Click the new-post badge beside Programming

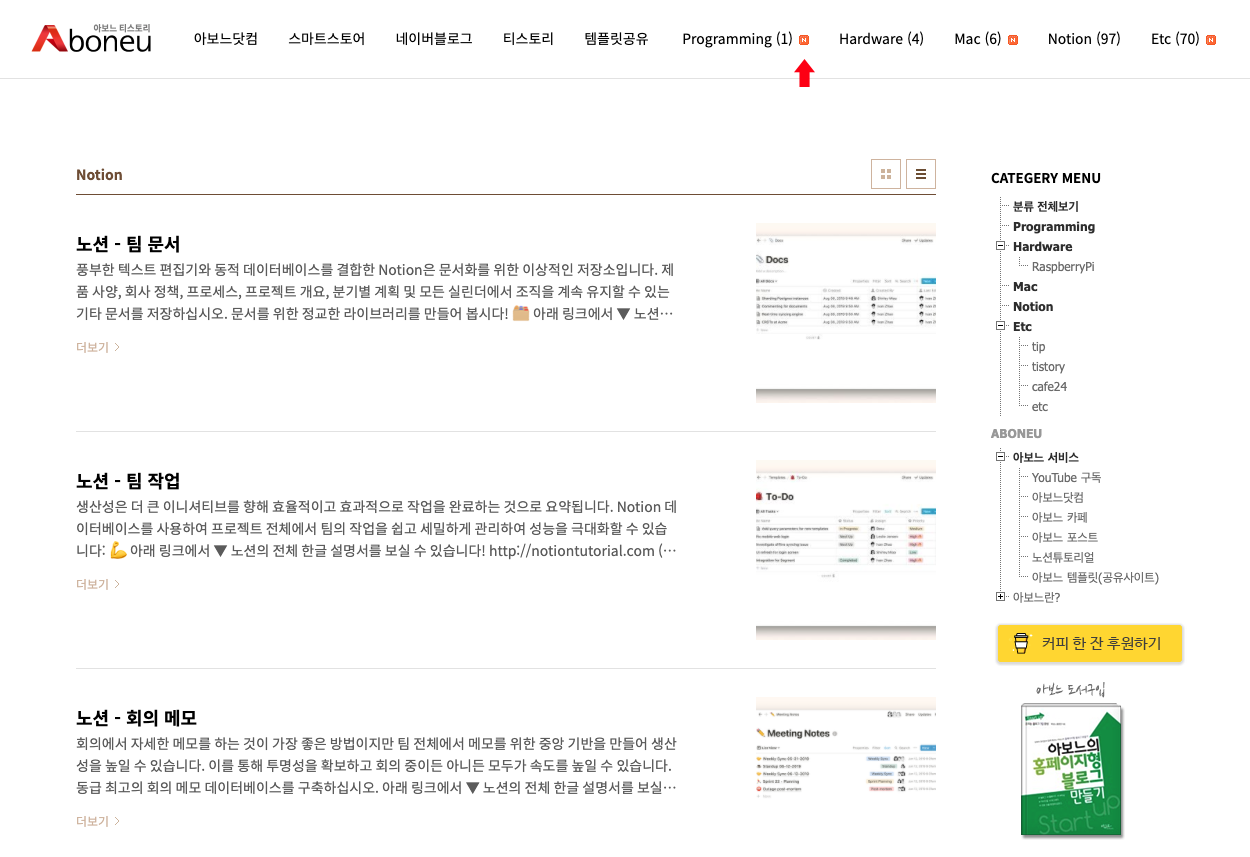(x=804, y=40)
